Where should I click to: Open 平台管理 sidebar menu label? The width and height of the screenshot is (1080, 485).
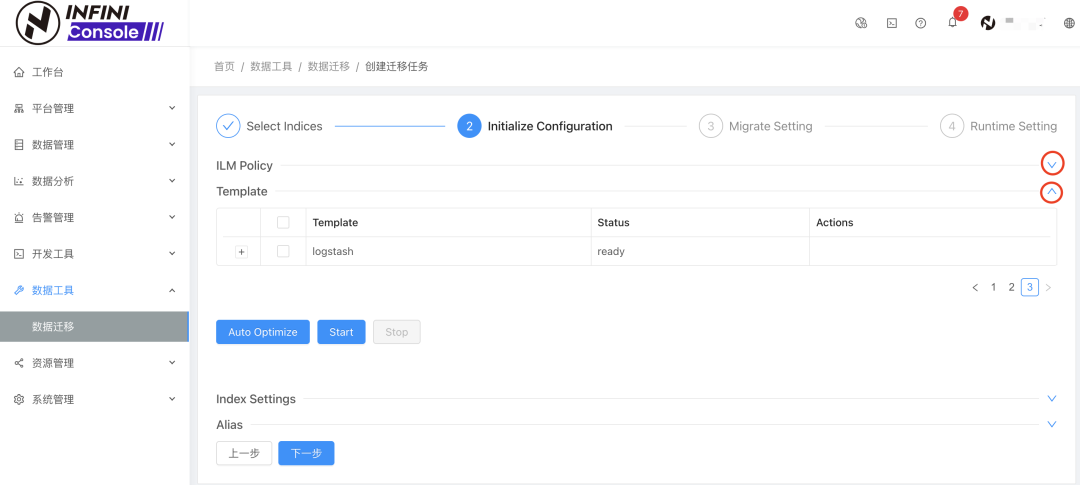point(53,109)
